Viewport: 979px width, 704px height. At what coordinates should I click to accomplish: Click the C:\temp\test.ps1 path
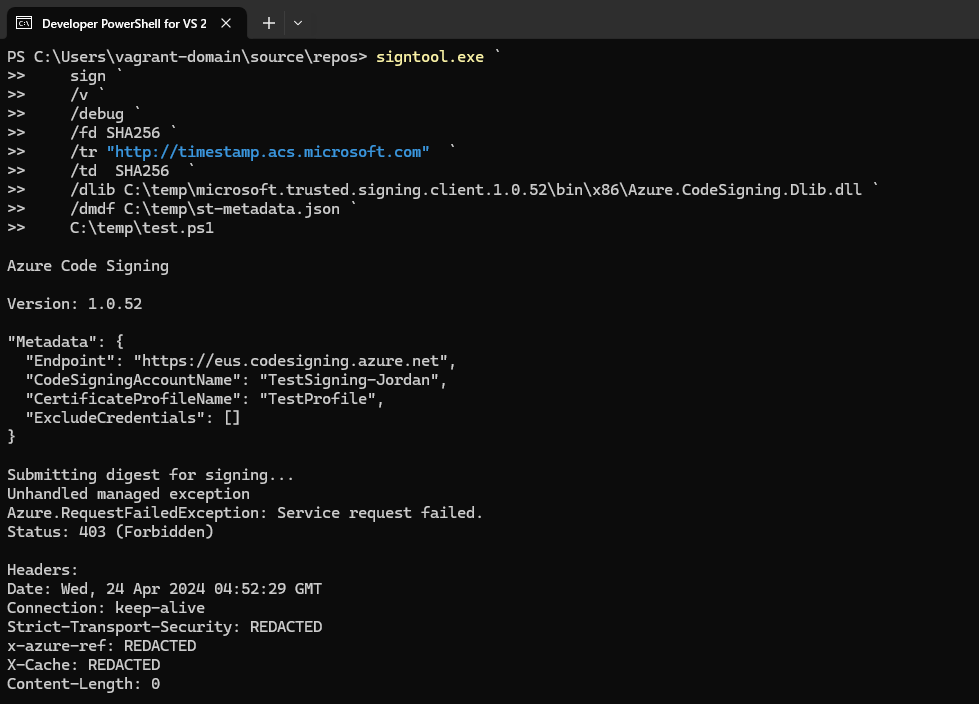142,228
